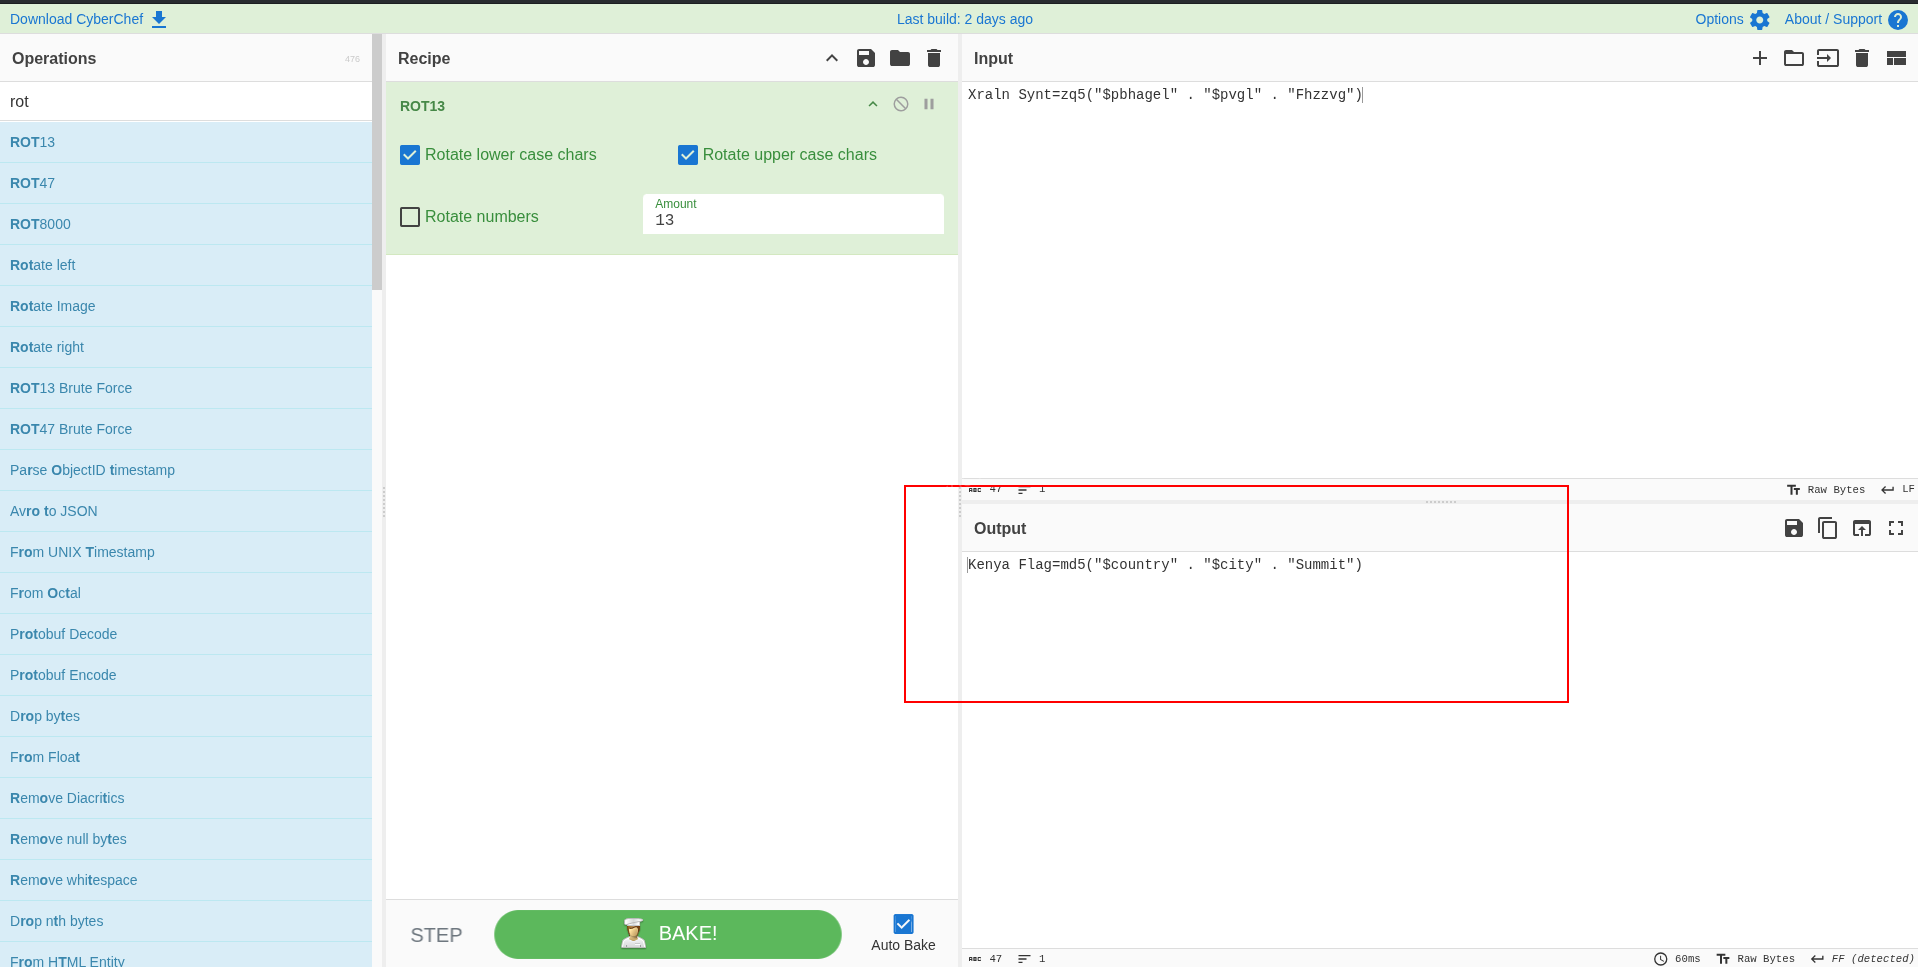Pick the Avro to JSON operation

coord(186,511)
